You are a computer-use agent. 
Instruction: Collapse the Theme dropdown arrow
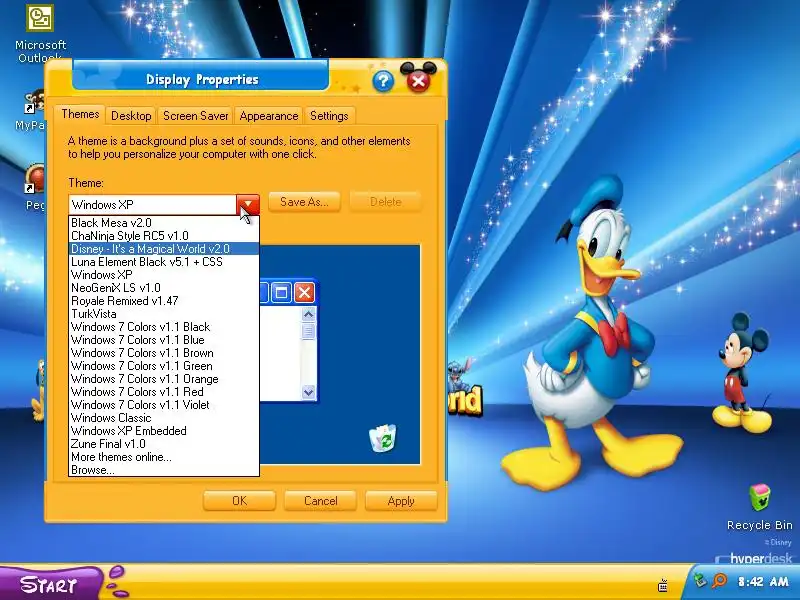(248, 205)
